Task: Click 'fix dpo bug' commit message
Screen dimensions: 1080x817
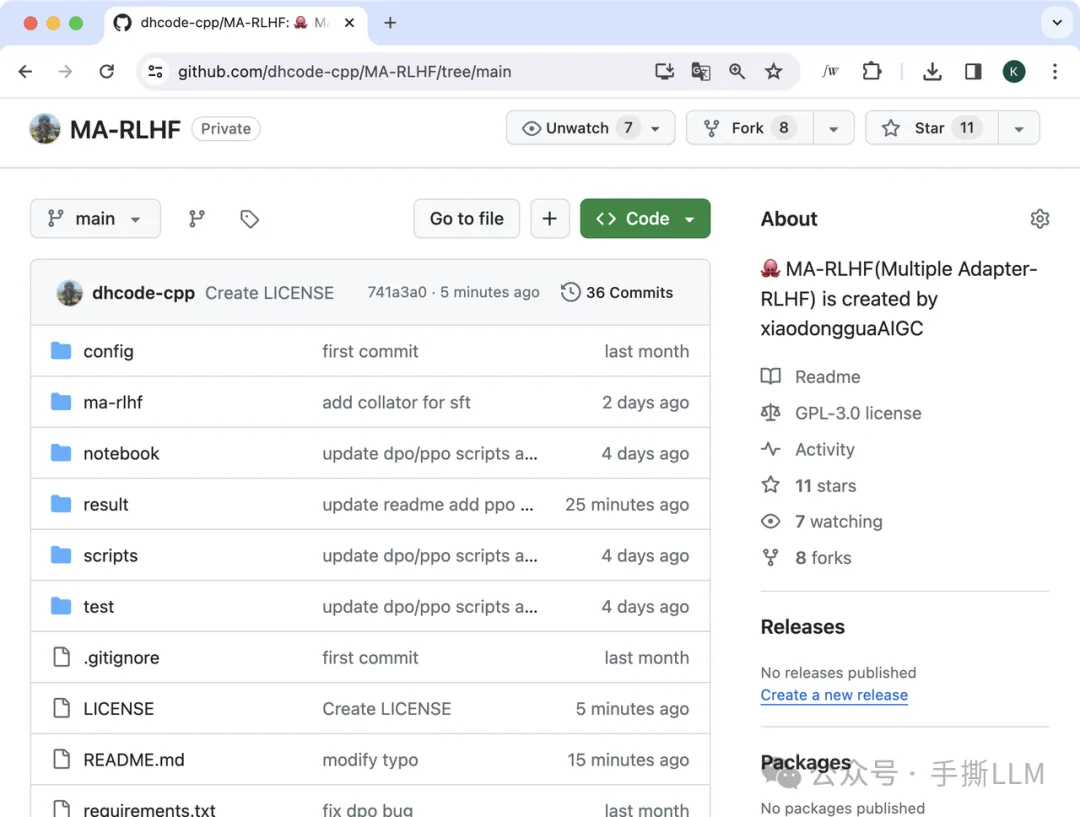Action: point(368,809)
